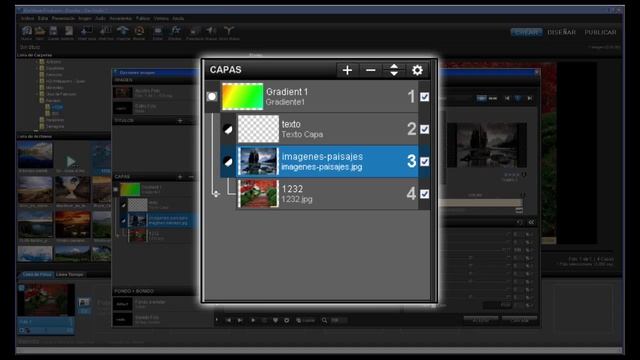Toggle the imagenes-paisajes layer checkbox
The height and width of the screenshot is (360, 640).
424,162
